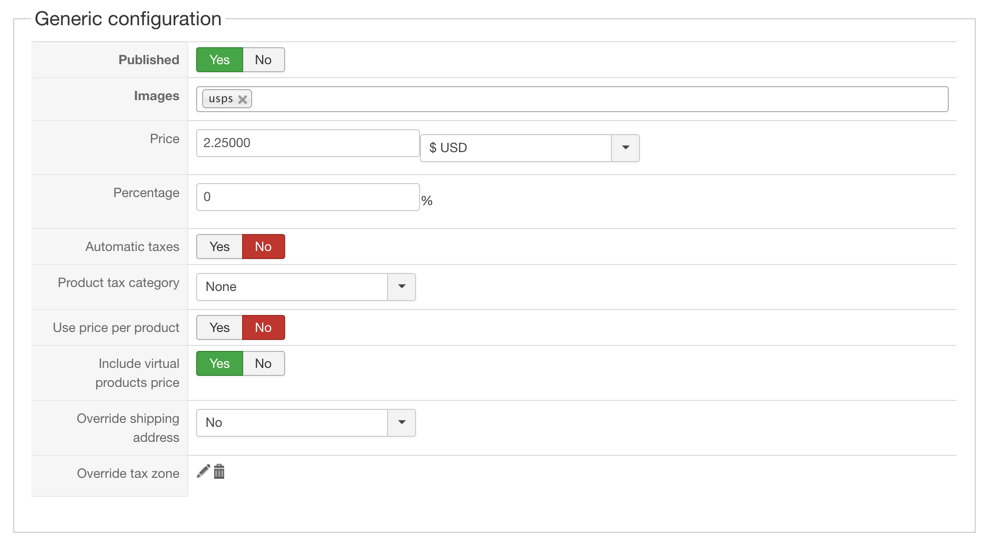Click the Product tax category arrow

click(401, 287)
